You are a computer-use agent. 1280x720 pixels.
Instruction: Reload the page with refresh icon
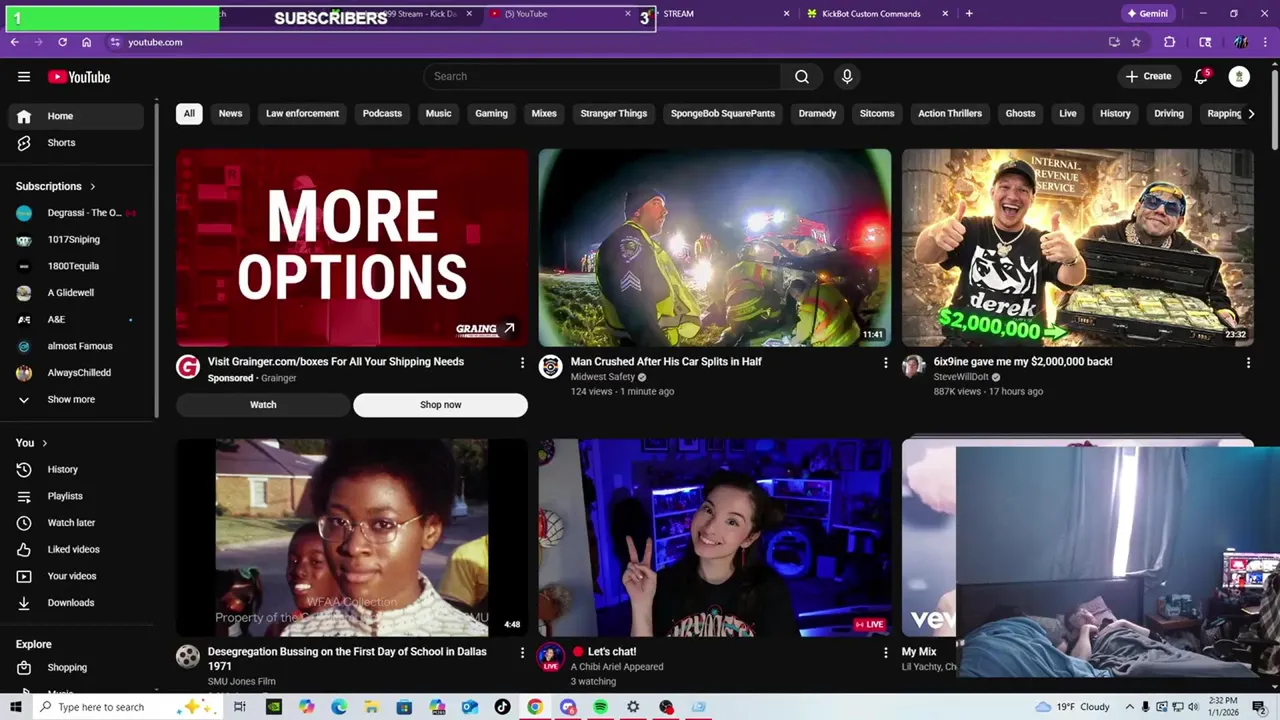(x=62, y=42)
